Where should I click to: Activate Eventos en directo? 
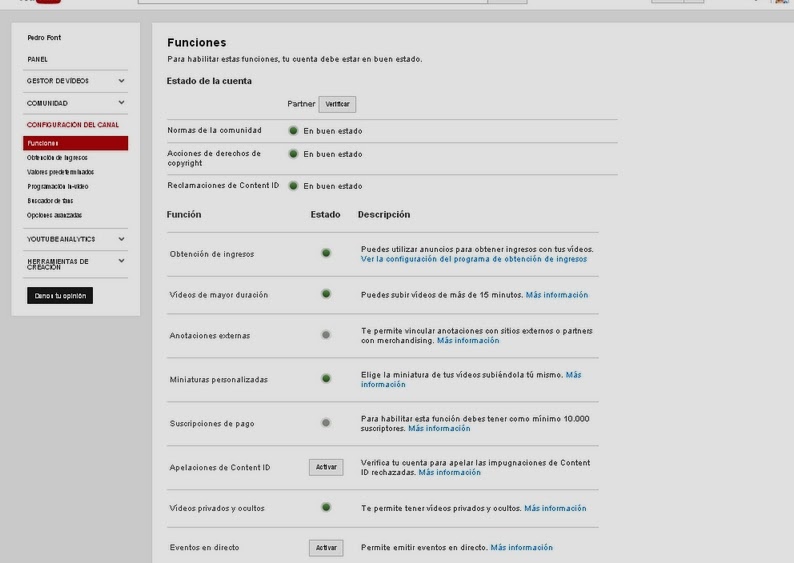[x=326, y=548]
